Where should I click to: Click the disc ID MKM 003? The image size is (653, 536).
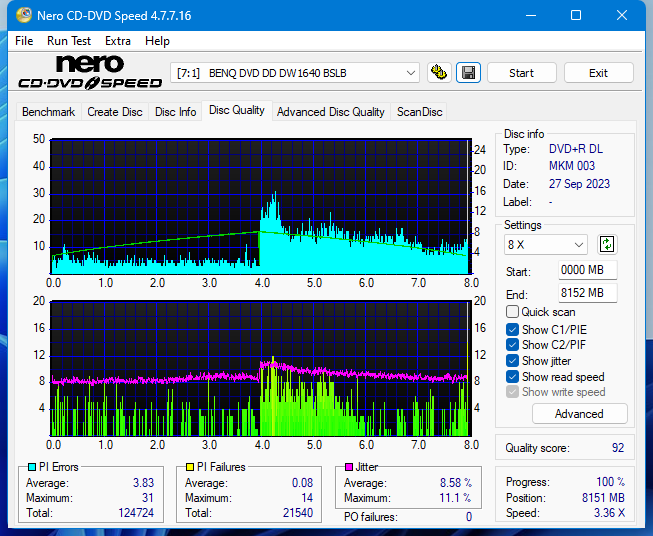click(x=572, y=166)
